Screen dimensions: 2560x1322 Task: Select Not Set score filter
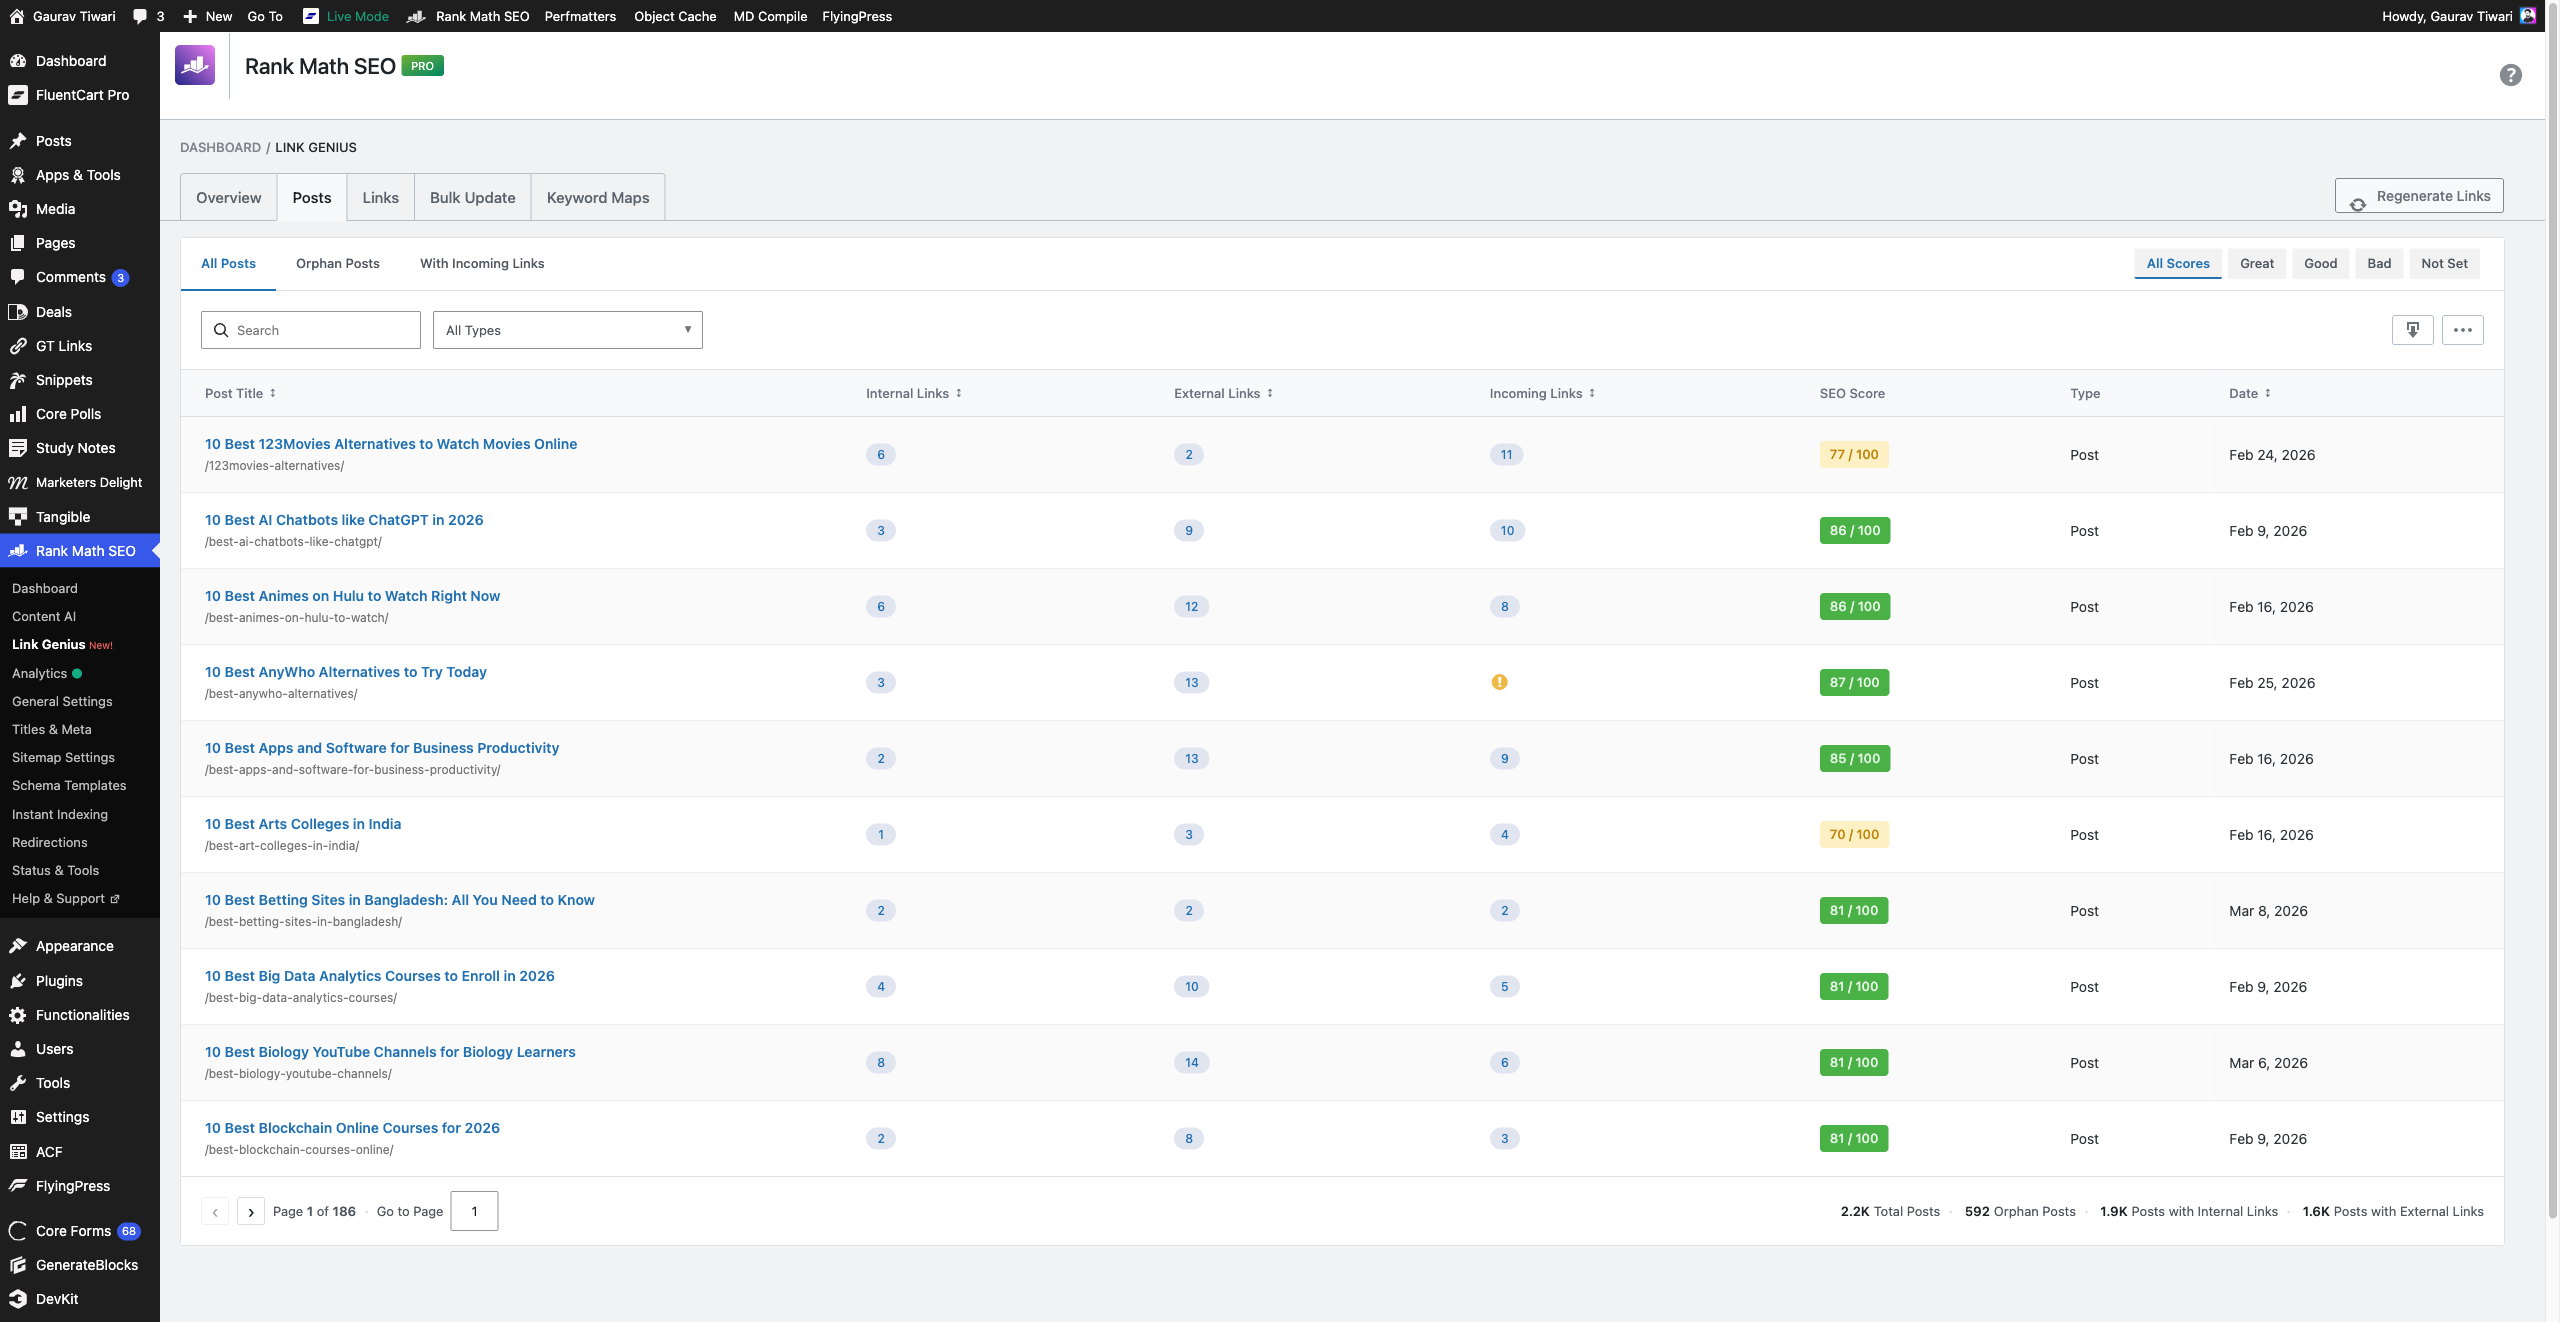point(2444,264)
